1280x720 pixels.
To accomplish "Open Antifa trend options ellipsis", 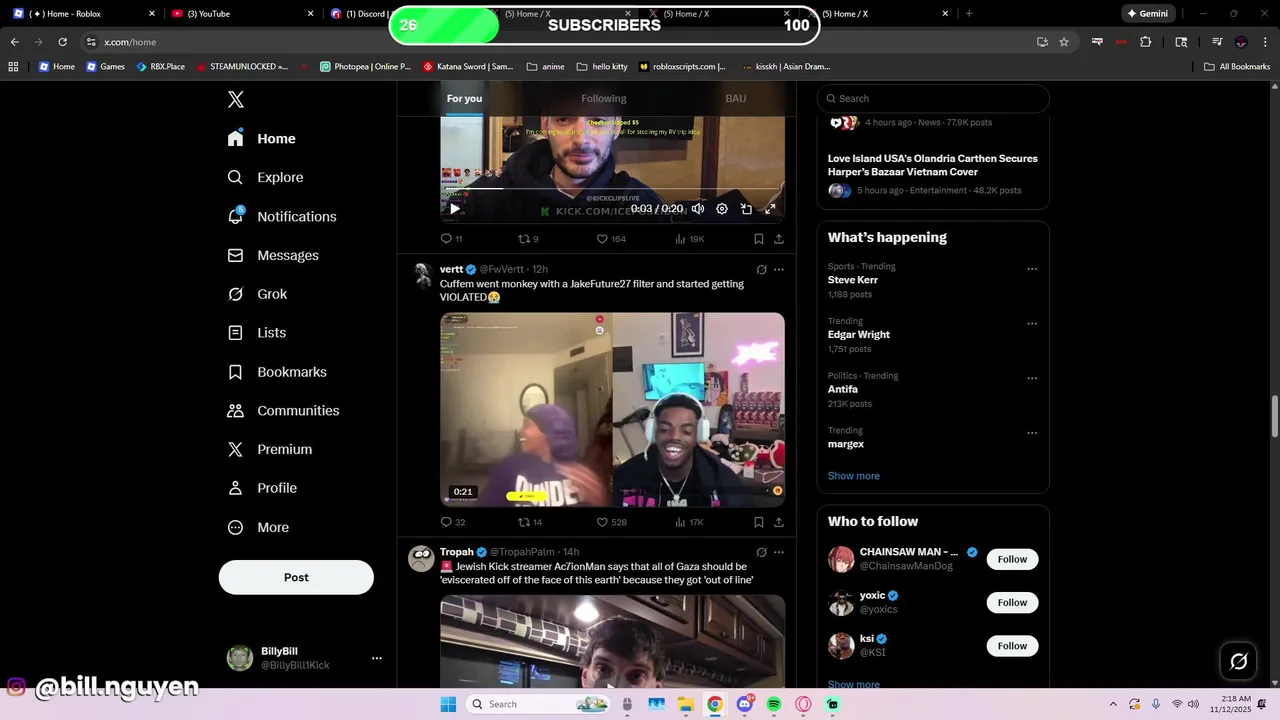I will click(x=1032, y=379).
